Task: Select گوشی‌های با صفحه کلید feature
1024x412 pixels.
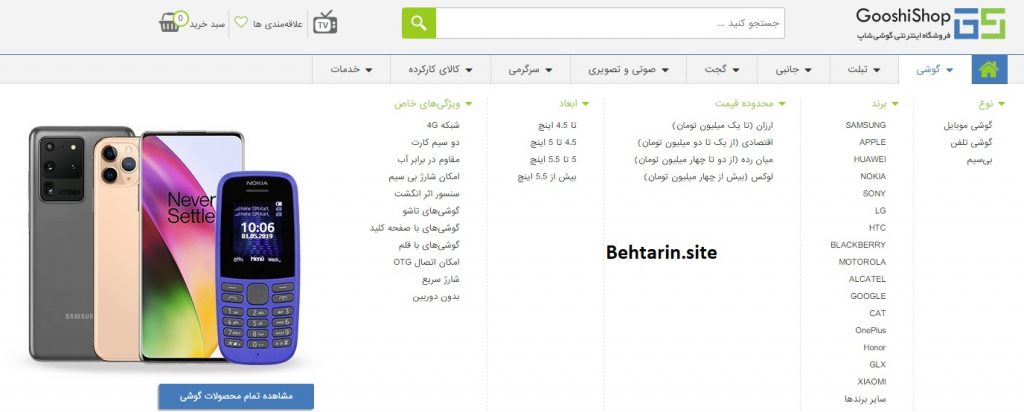Action: tap(415, 228)
